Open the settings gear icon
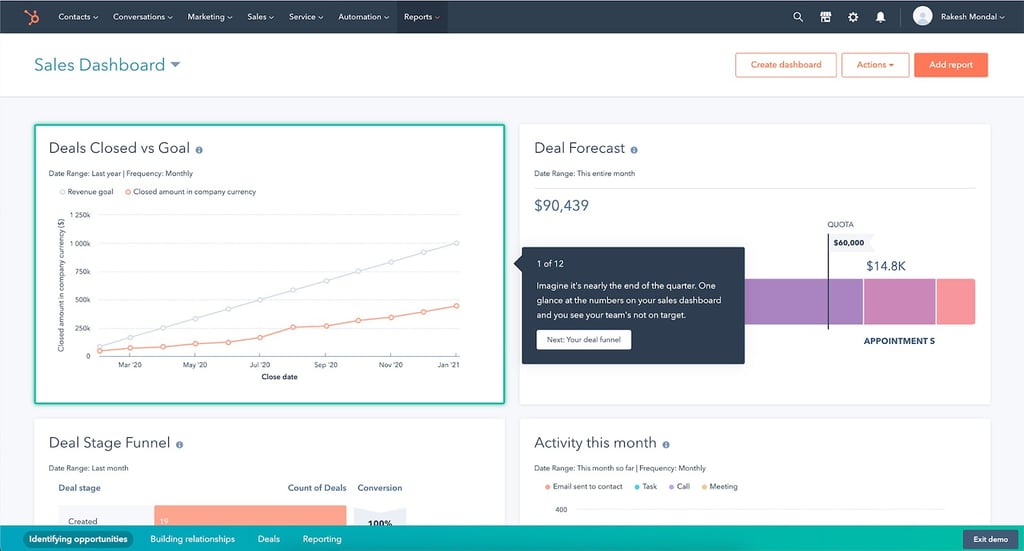1024x551 pixels. [x=853, y=17]
